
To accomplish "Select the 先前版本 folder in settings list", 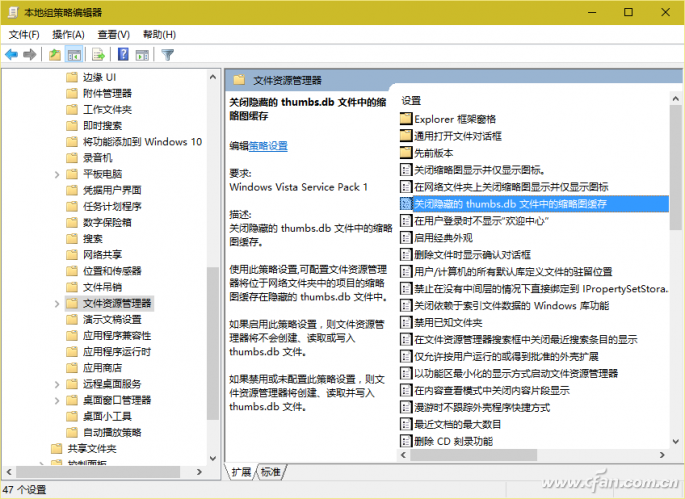I will point(433,152).
